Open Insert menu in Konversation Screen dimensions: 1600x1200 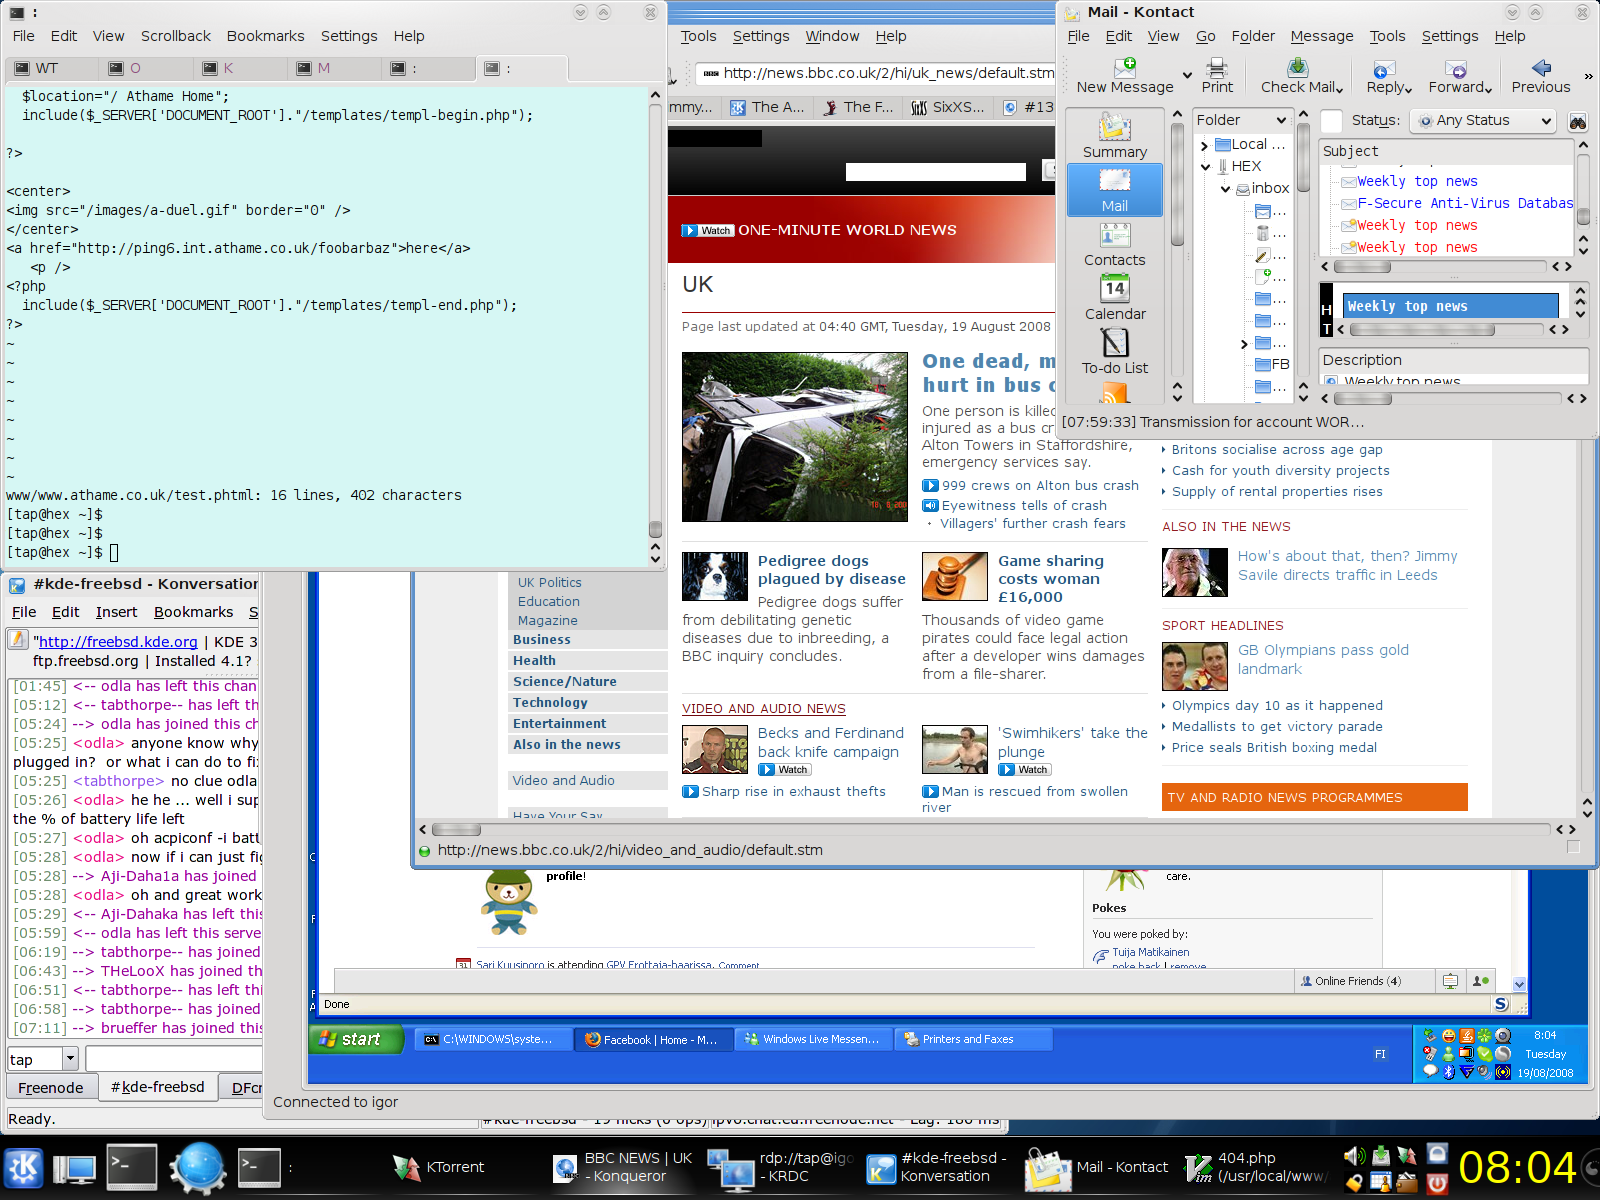116,612
